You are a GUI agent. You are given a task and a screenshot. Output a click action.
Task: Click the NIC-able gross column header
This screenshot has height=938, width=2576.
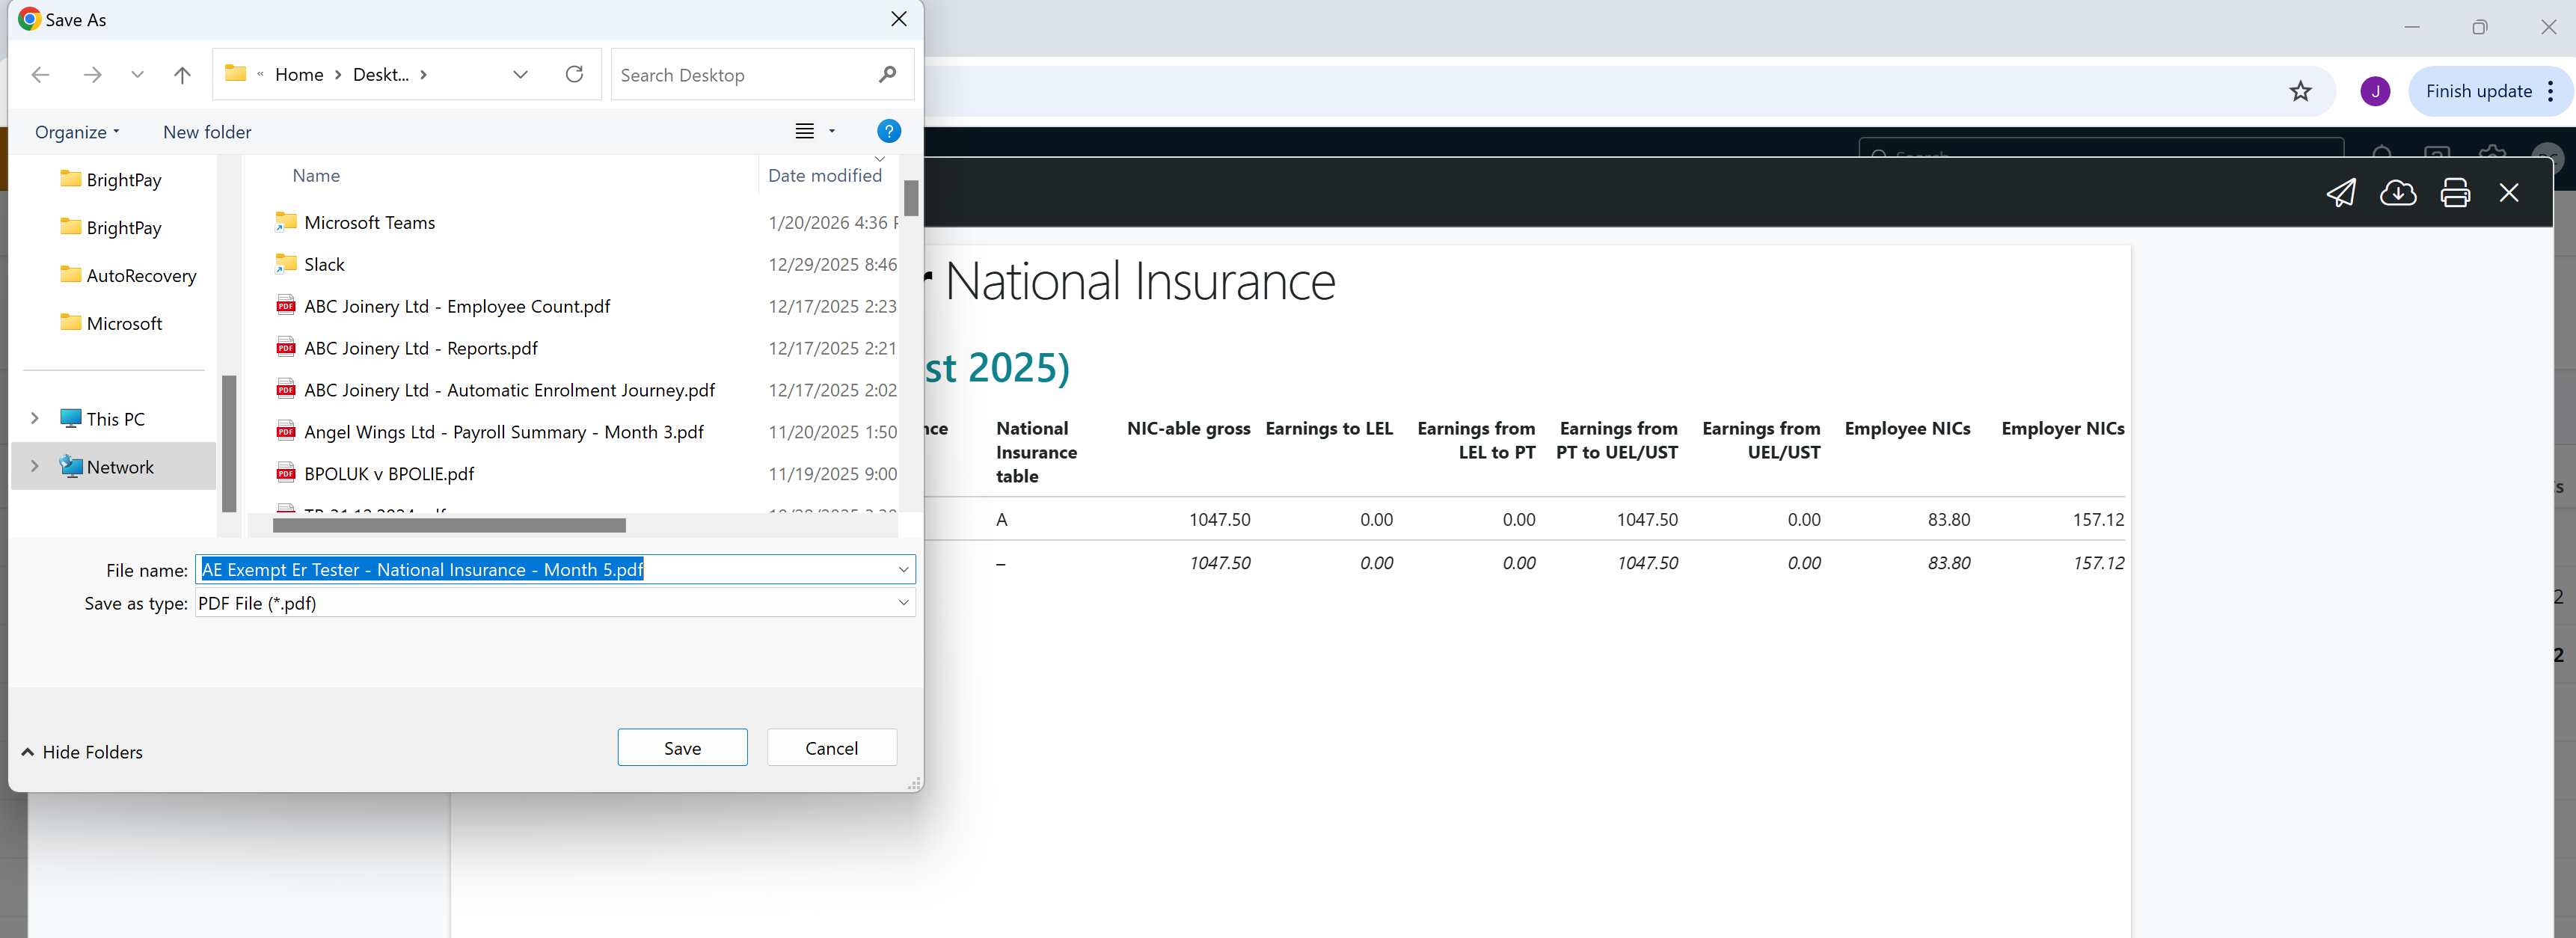coord(1188,429)
